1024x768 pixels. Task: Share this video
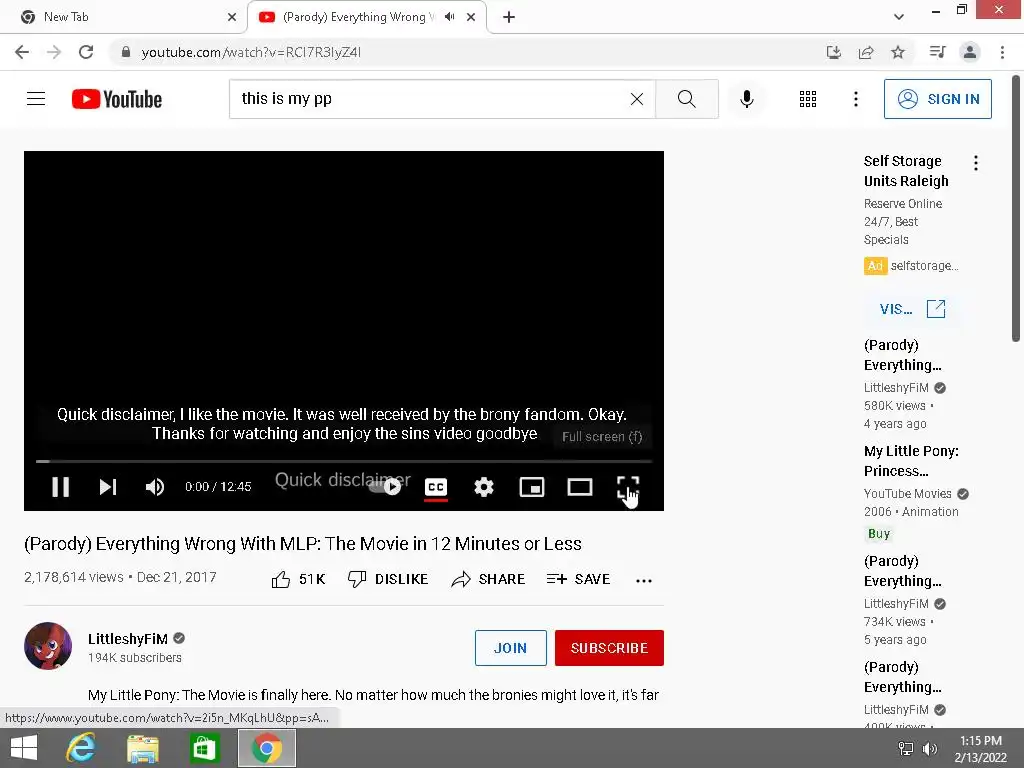tap(488, 579)
